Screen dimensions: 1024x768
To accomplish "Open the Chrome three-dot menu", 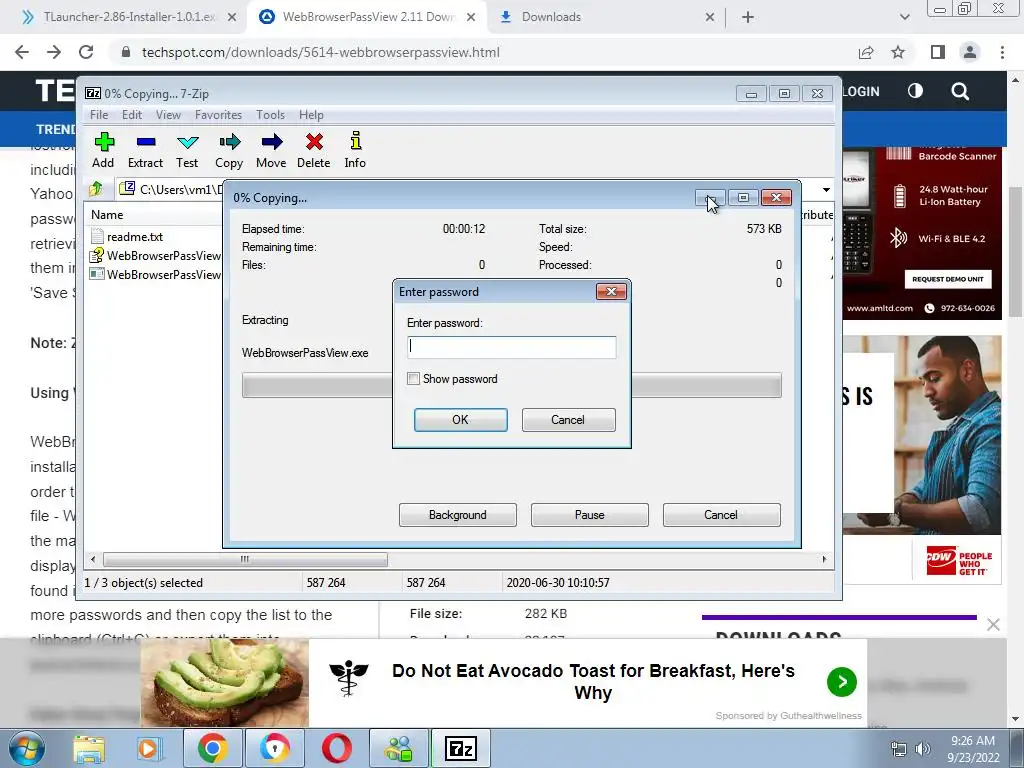I will (x=1002, y=52).
